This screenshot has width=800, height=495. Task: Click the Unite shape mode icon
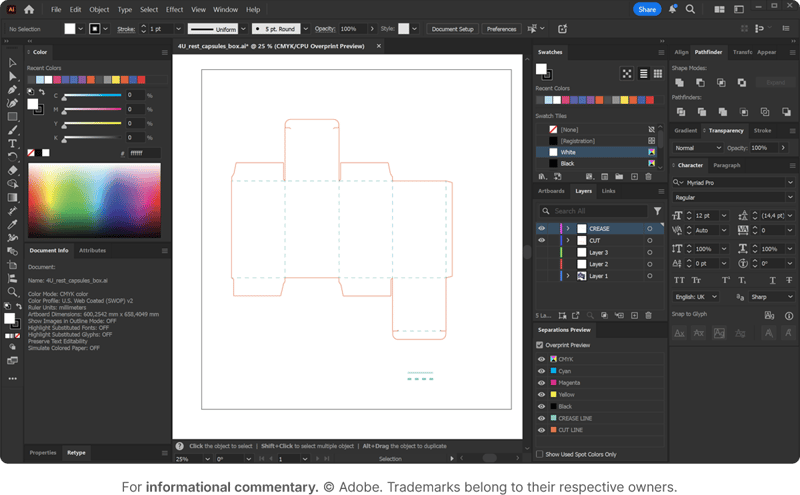[680, 83]
